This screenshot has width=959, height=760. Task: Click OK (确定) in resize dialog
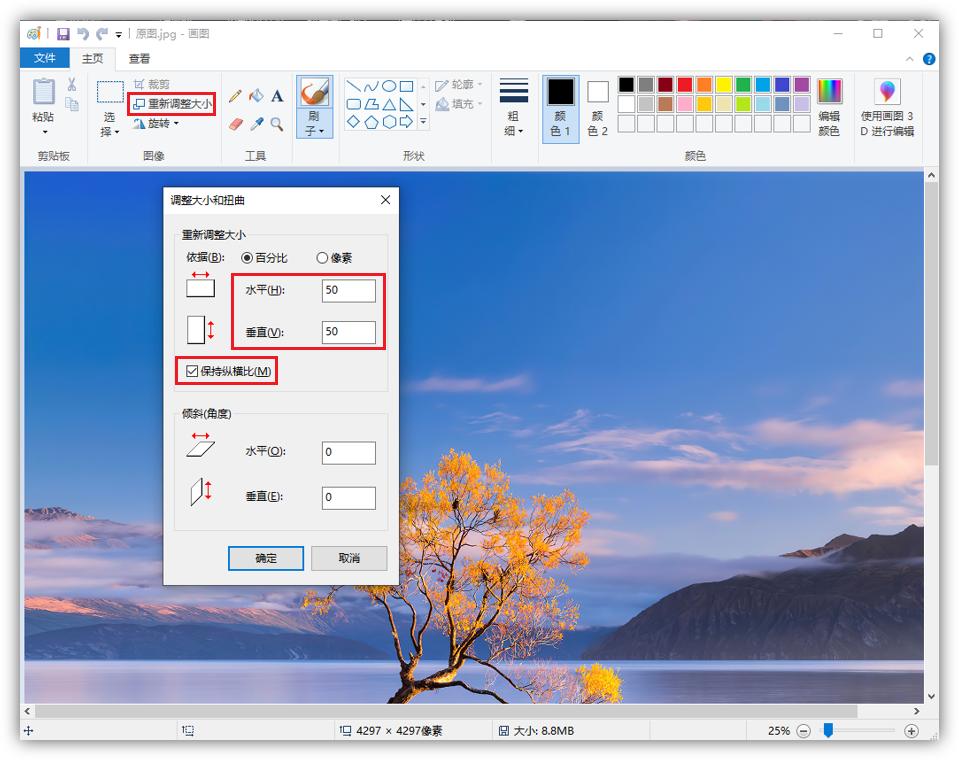point(266,558)
